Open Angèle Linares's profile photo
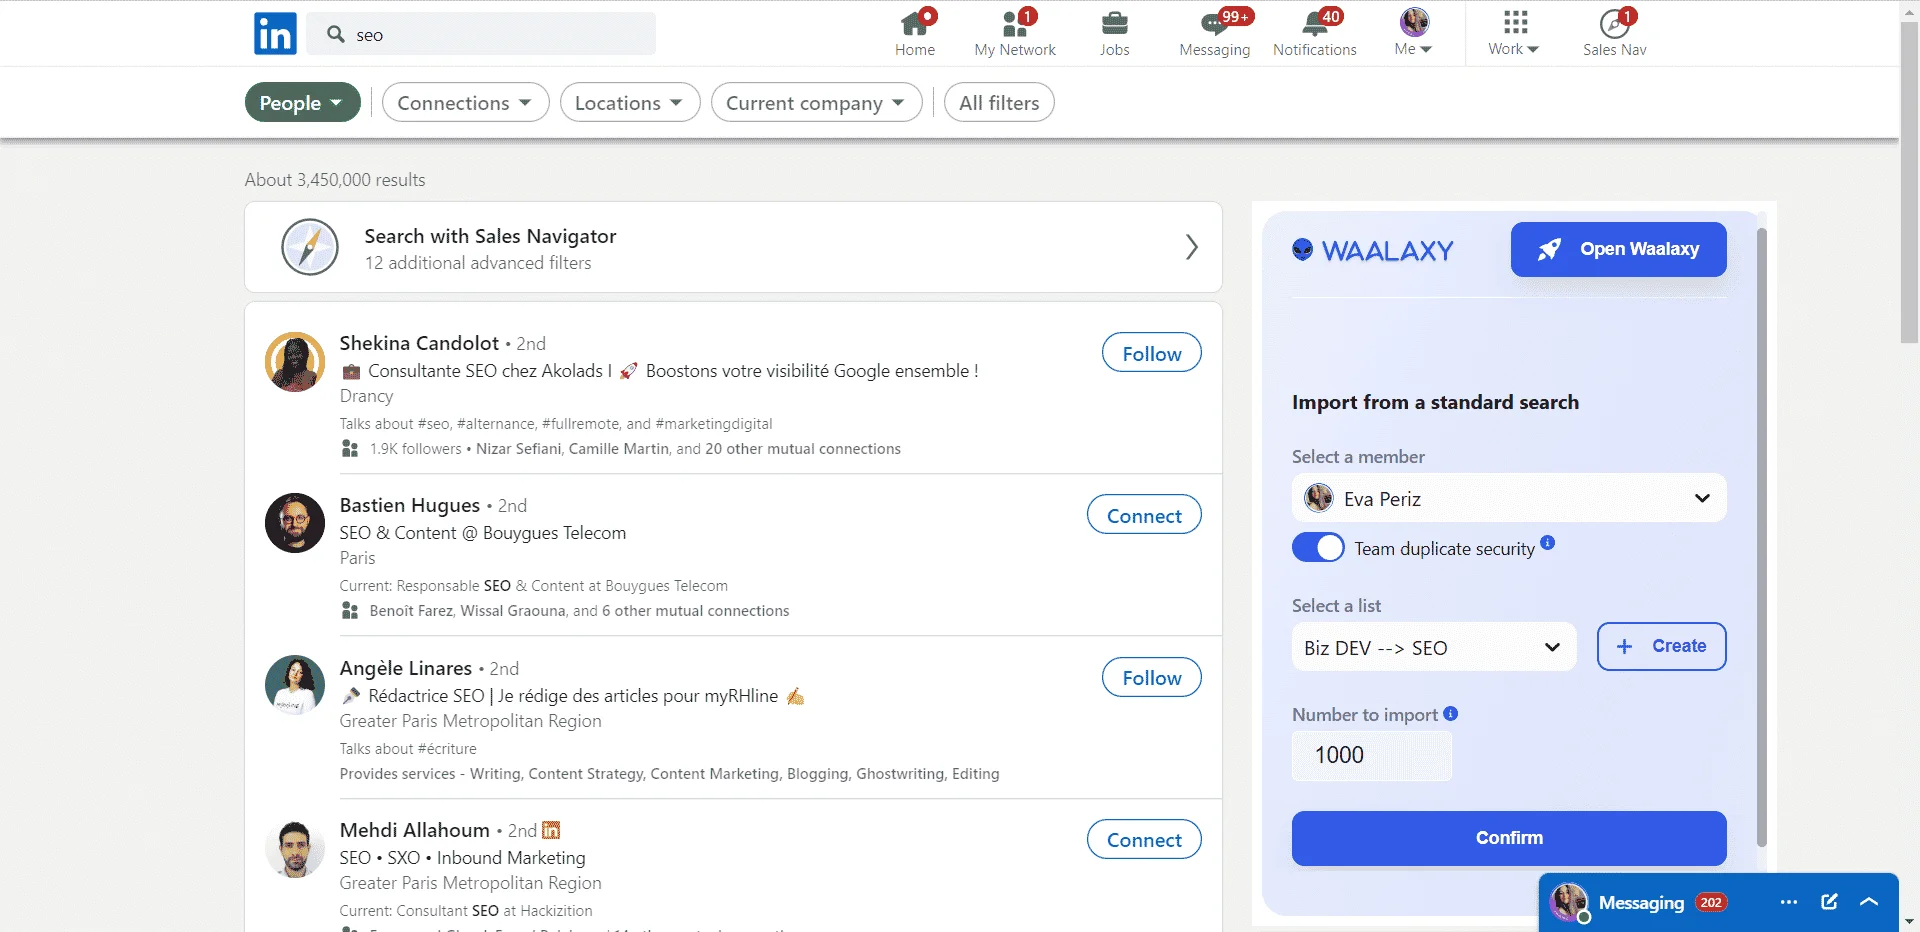This screenshot has width=1920, height=932. point(294,685)
